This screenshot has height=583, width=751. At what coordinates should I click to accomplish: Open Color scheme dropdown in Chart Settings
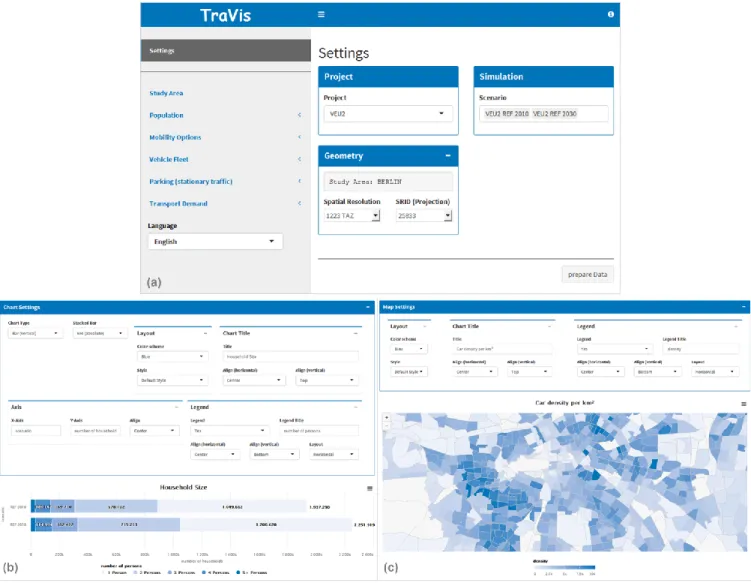[172, 356]
